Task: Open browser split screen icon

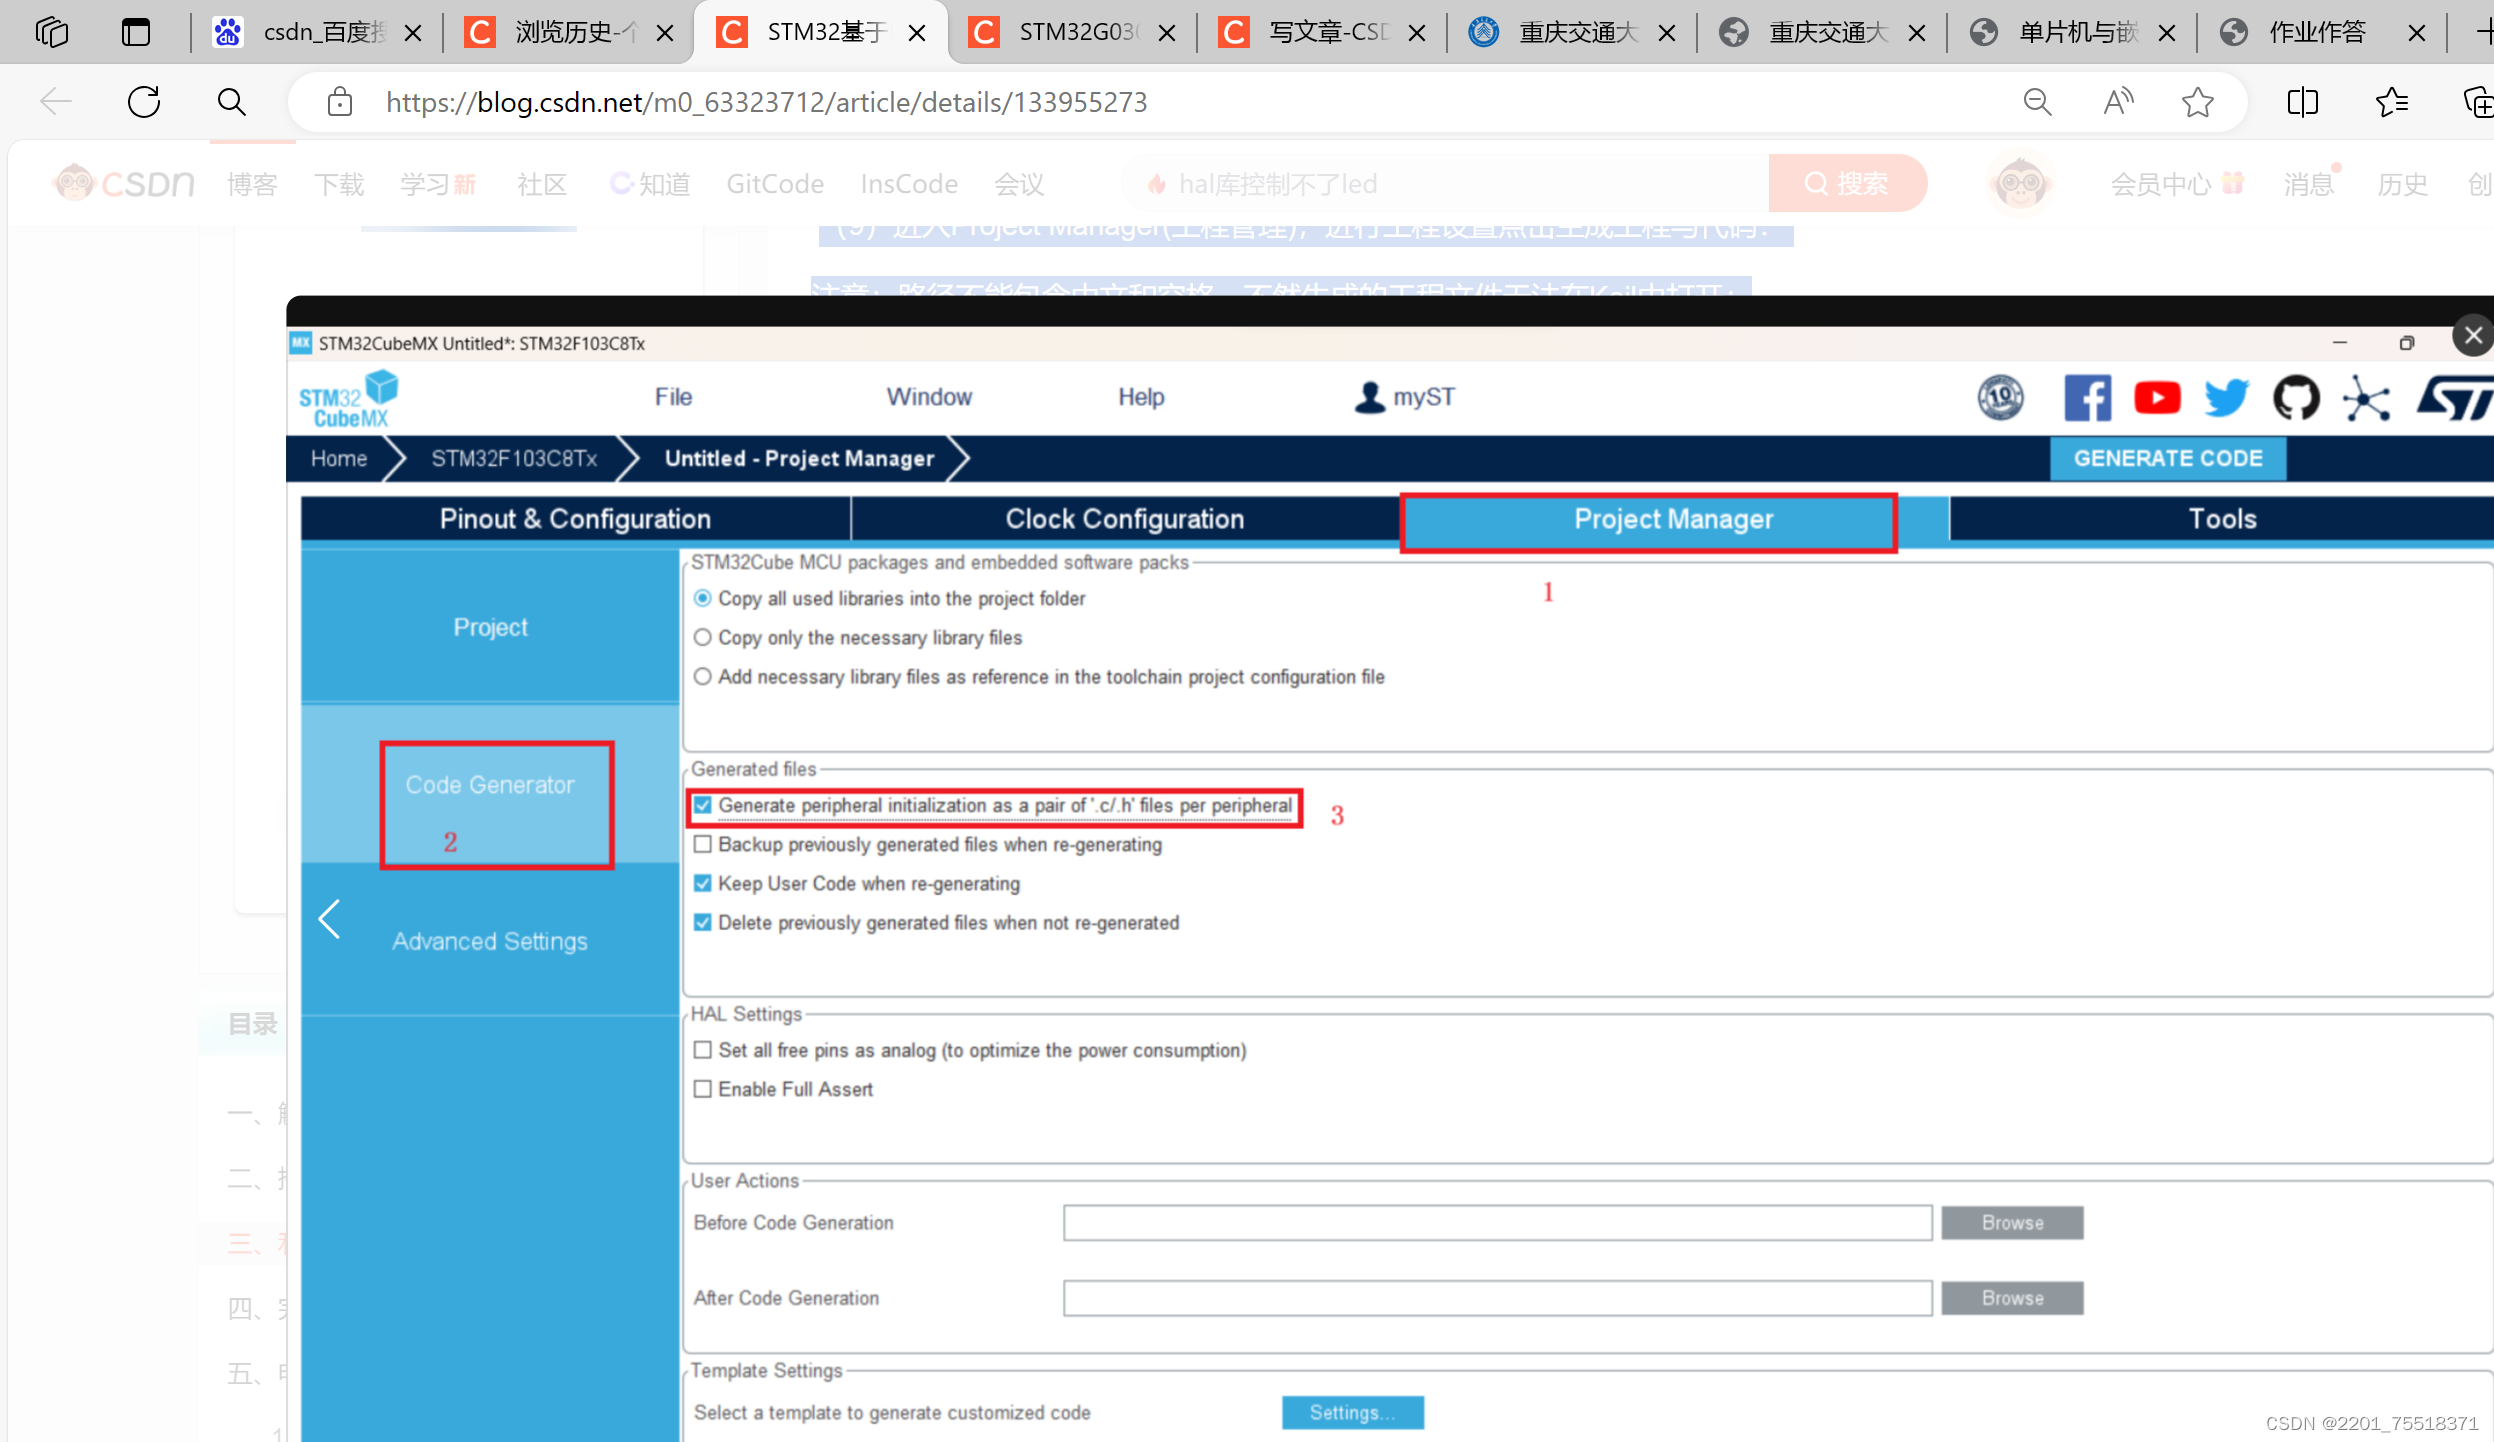Action: click(2302, 102)
